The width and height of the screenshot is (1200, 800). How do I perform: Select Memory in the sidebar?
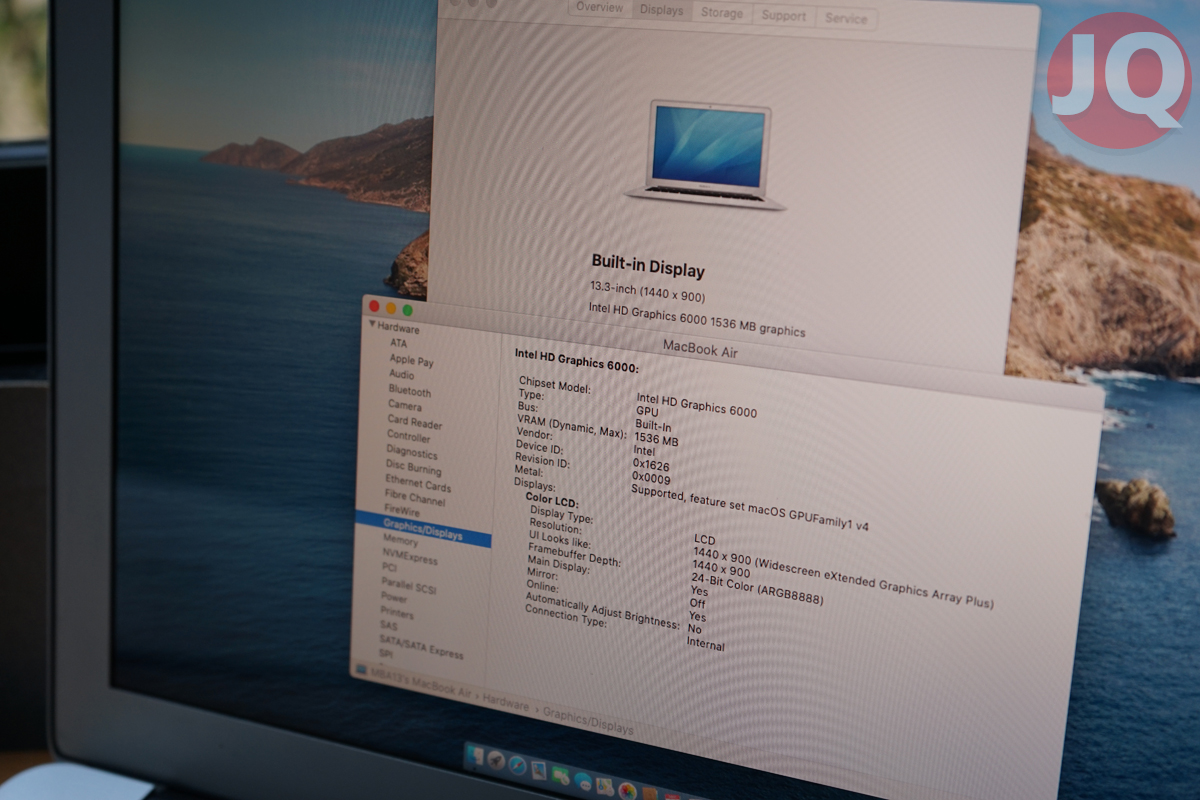pyautogui.click(x=401, y=540)
